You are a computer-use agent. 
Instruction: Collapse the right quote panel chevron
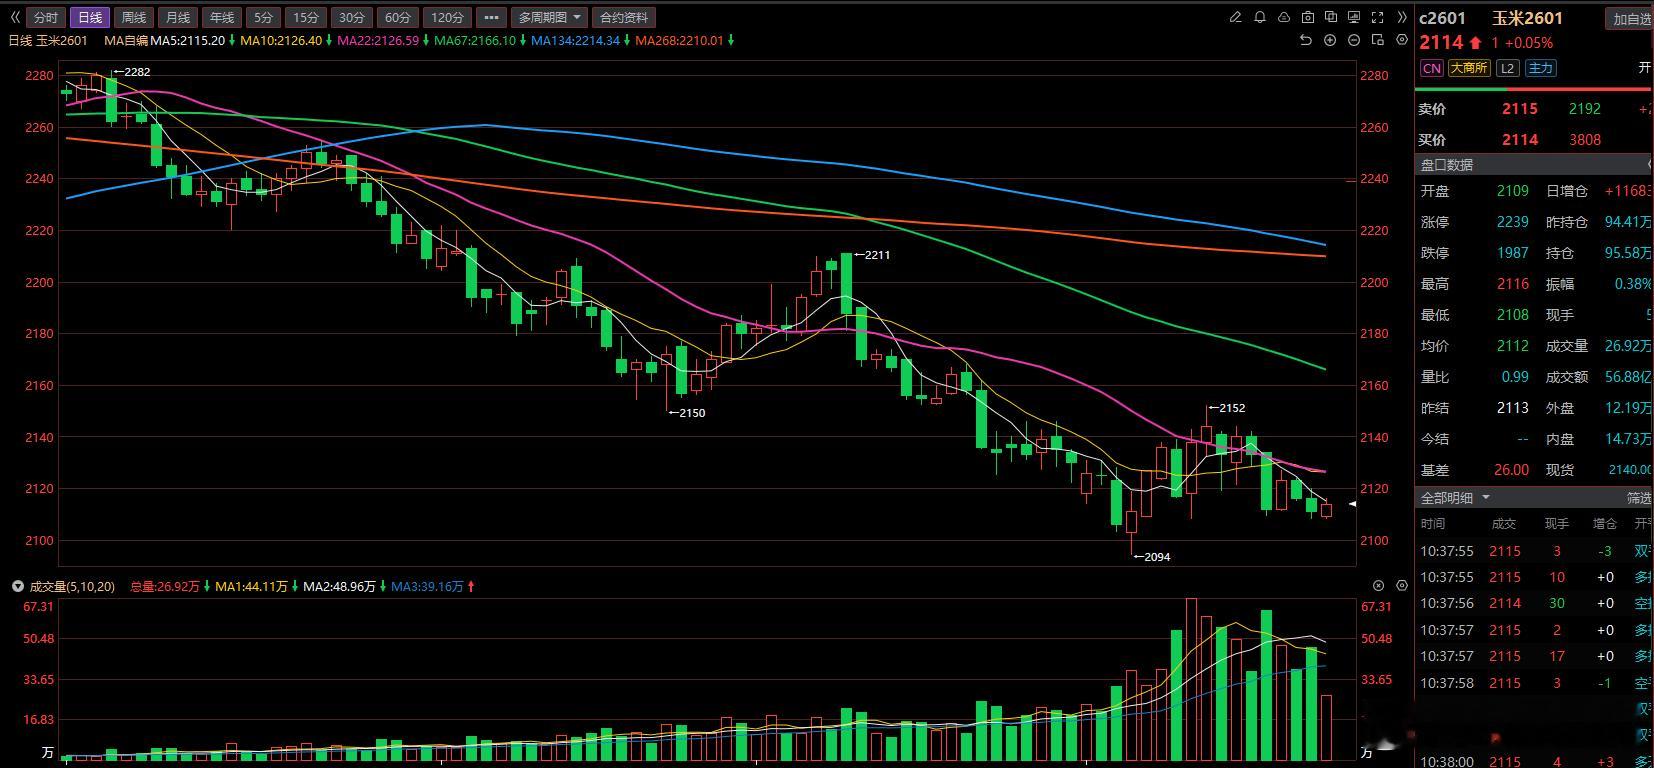pos(1402,17)
